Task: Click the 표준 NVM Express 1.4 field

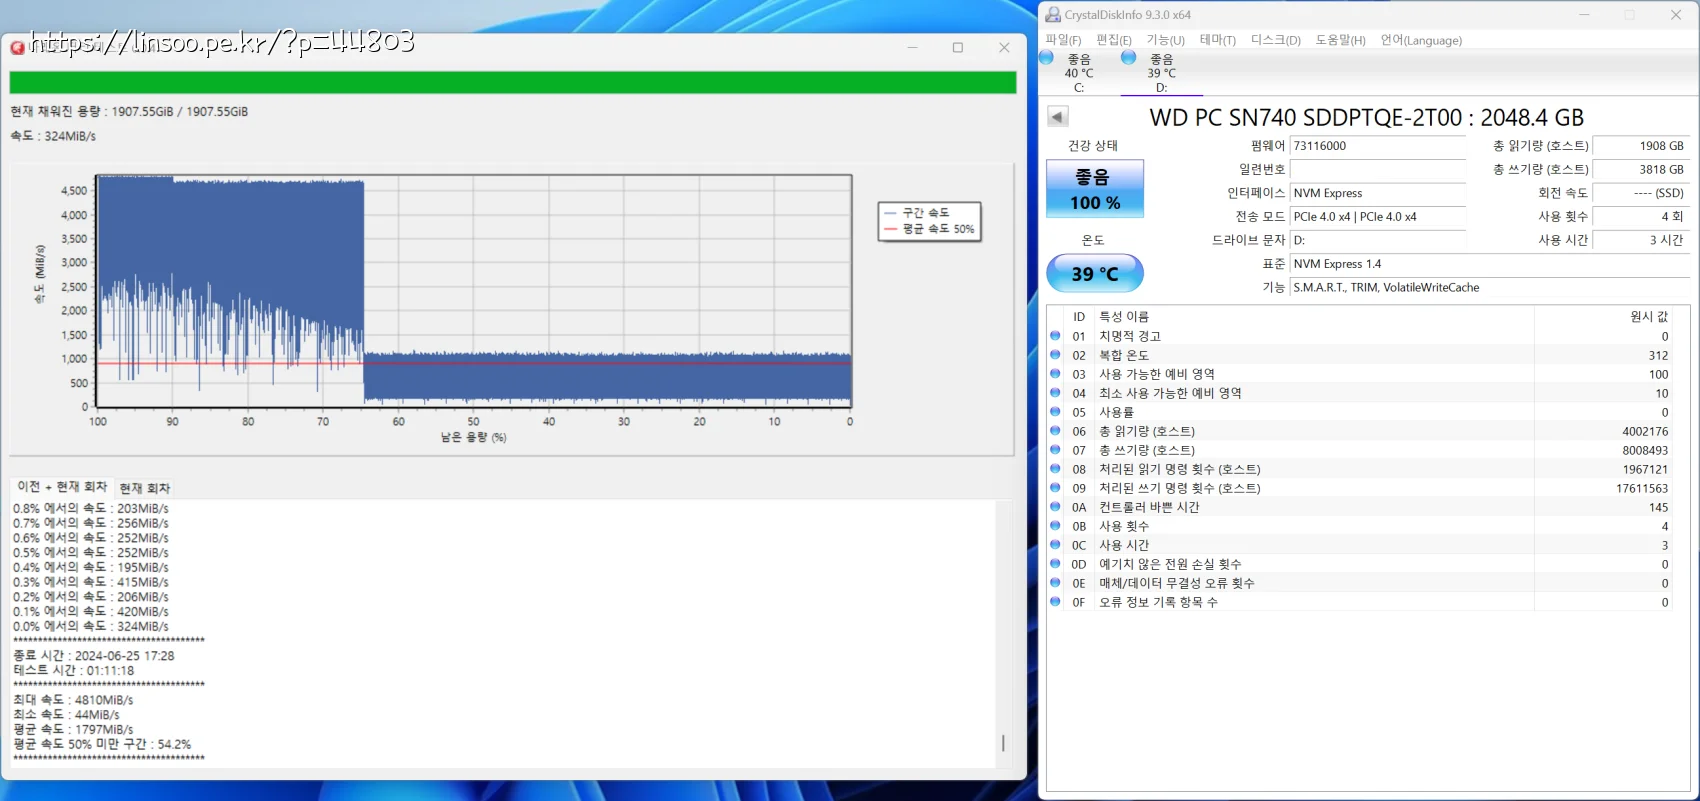Action: [x=1489, y=264]
